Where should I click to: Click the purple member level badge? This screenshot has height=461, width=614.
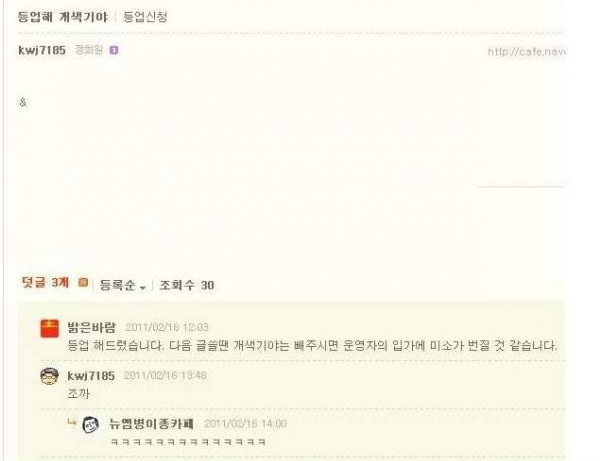point(114,51)
